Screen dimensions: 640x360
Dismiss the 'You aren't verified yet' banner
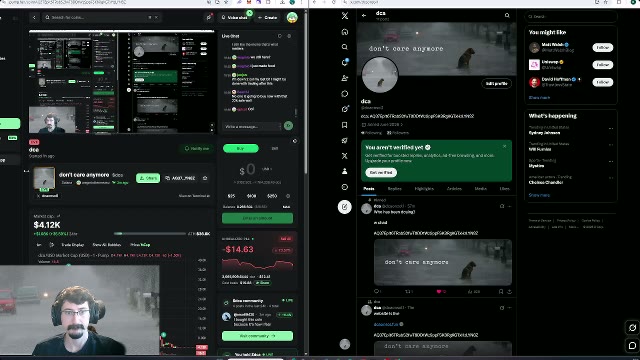[504, 146]
